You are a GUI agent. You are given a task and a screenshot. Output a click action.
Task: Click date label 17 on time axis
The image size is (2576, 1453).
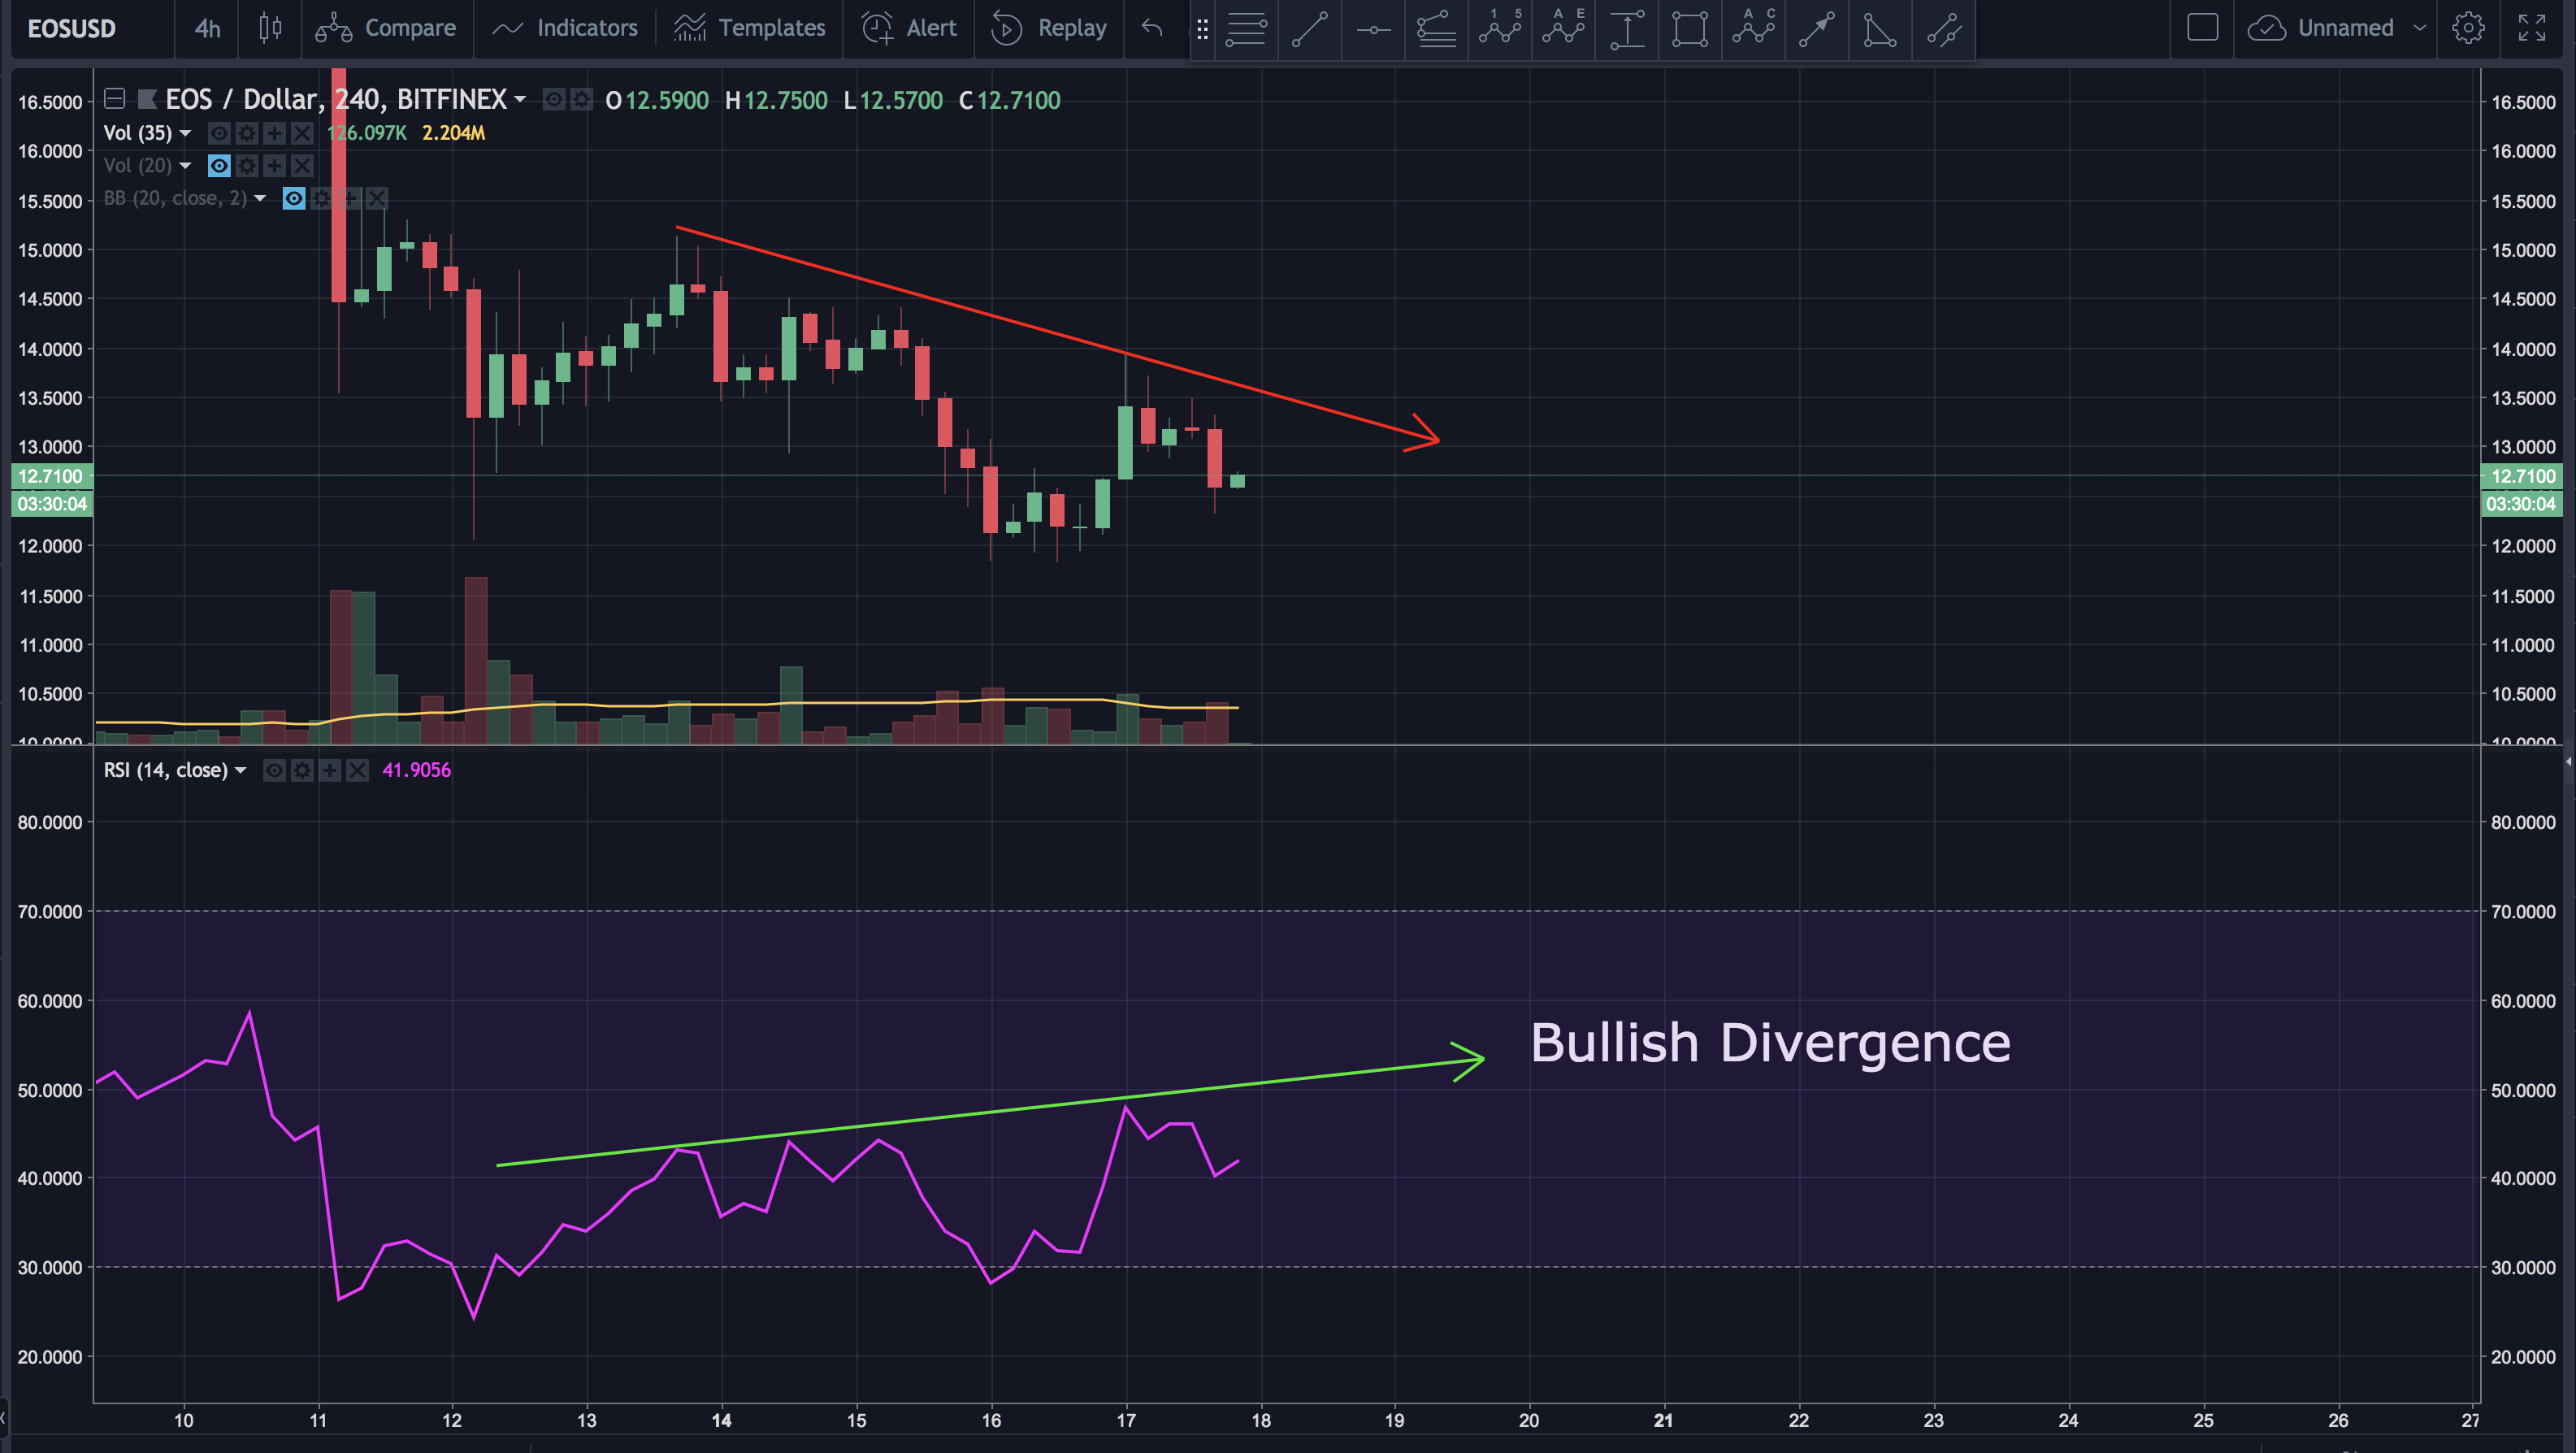pos(1126,1420)
